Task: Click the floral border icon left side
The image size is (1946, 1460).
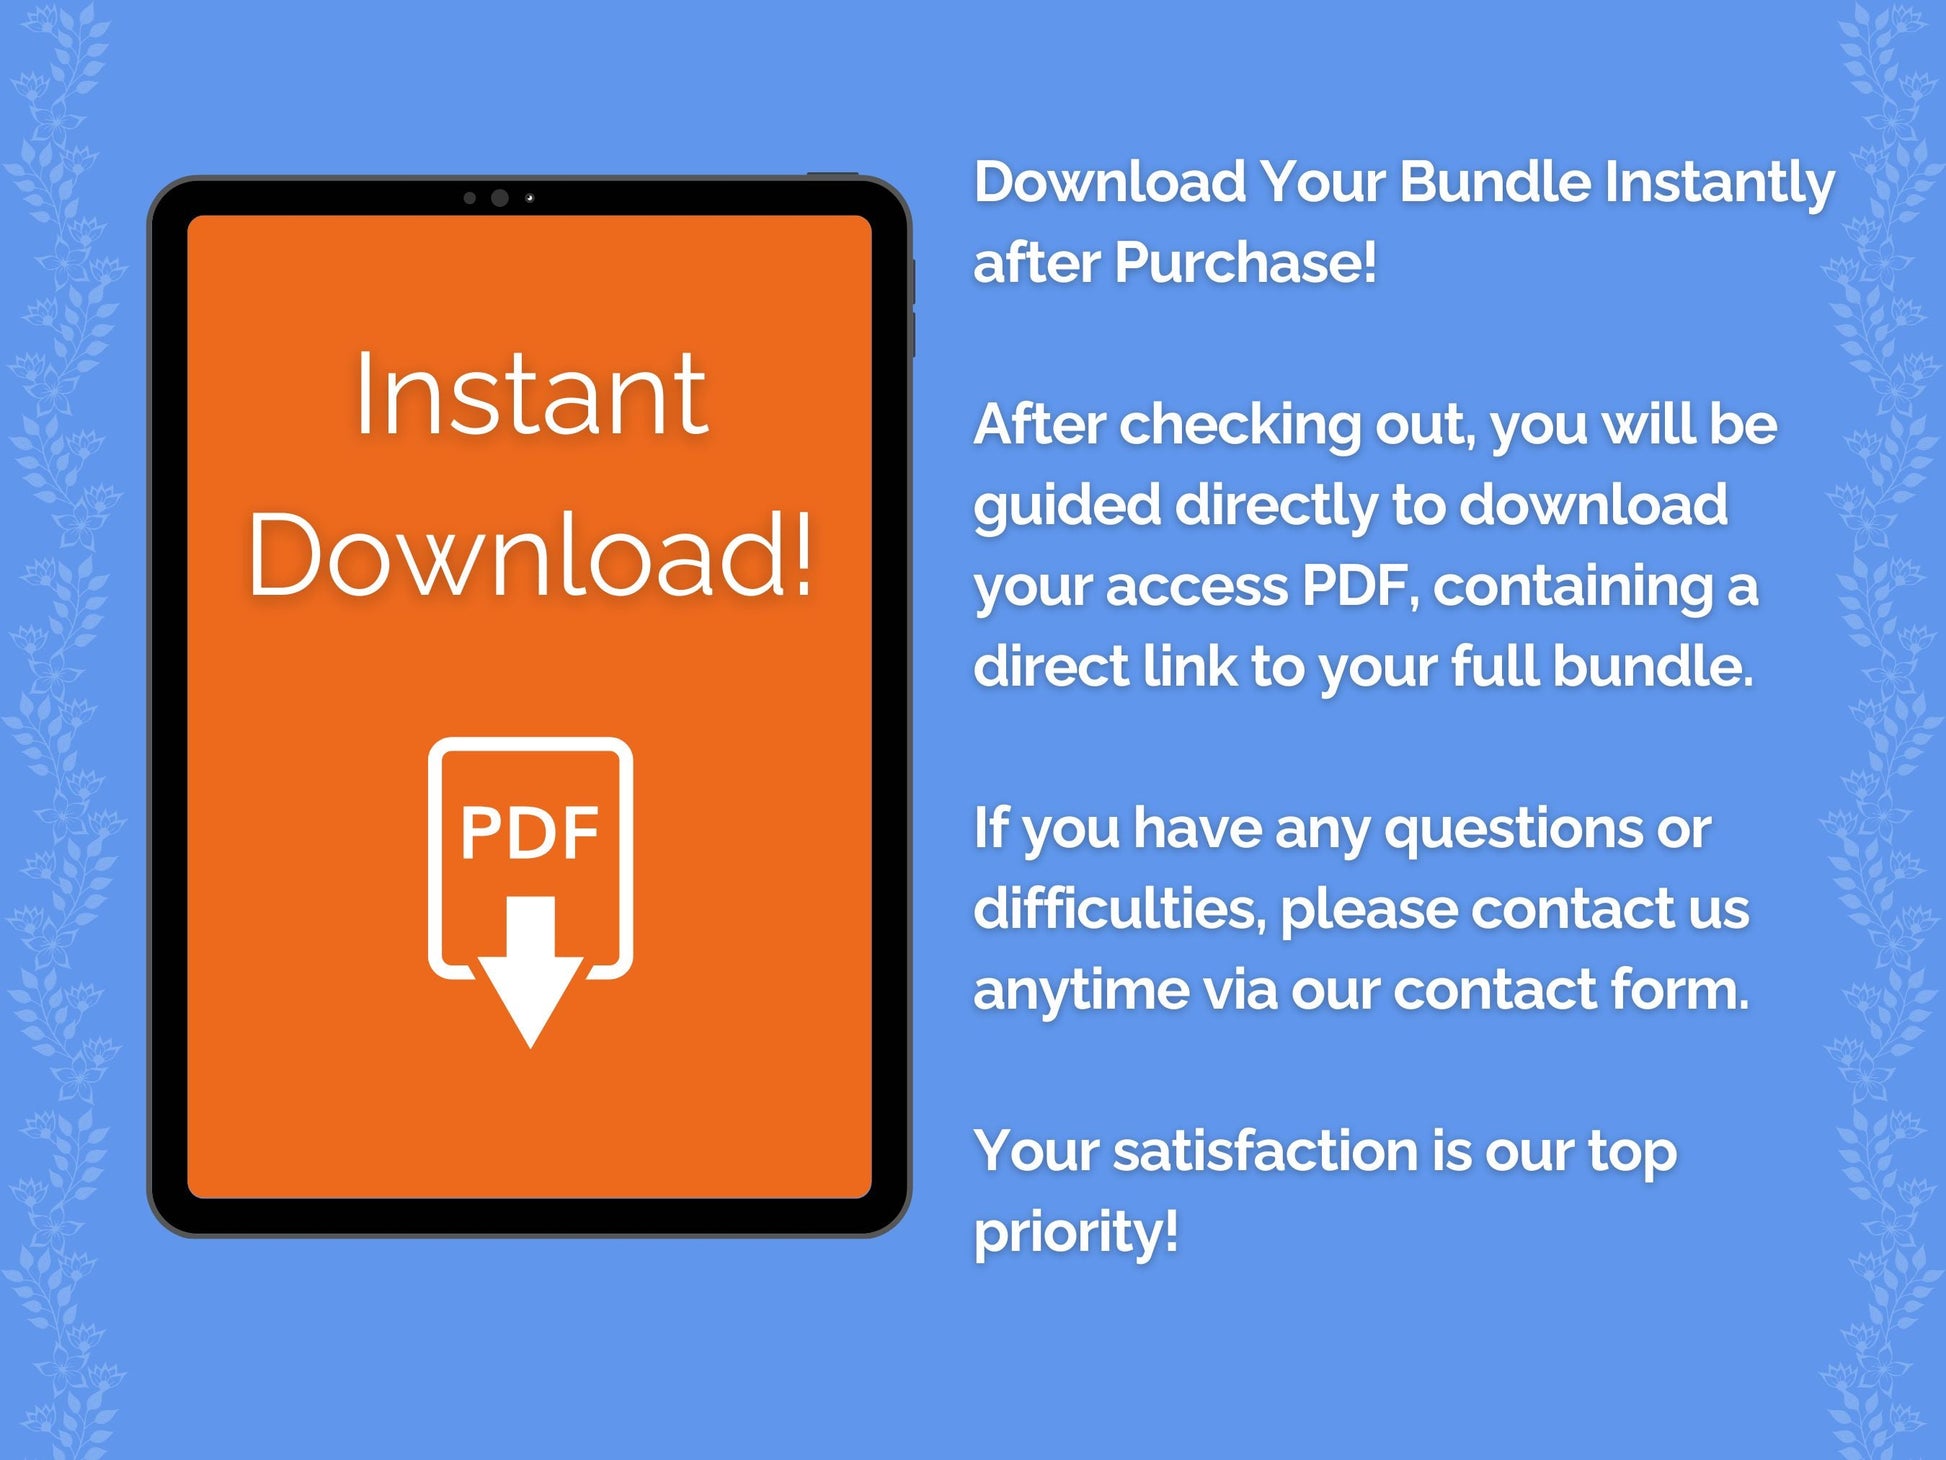Action: pyautogui.click(x=54, y=730)
